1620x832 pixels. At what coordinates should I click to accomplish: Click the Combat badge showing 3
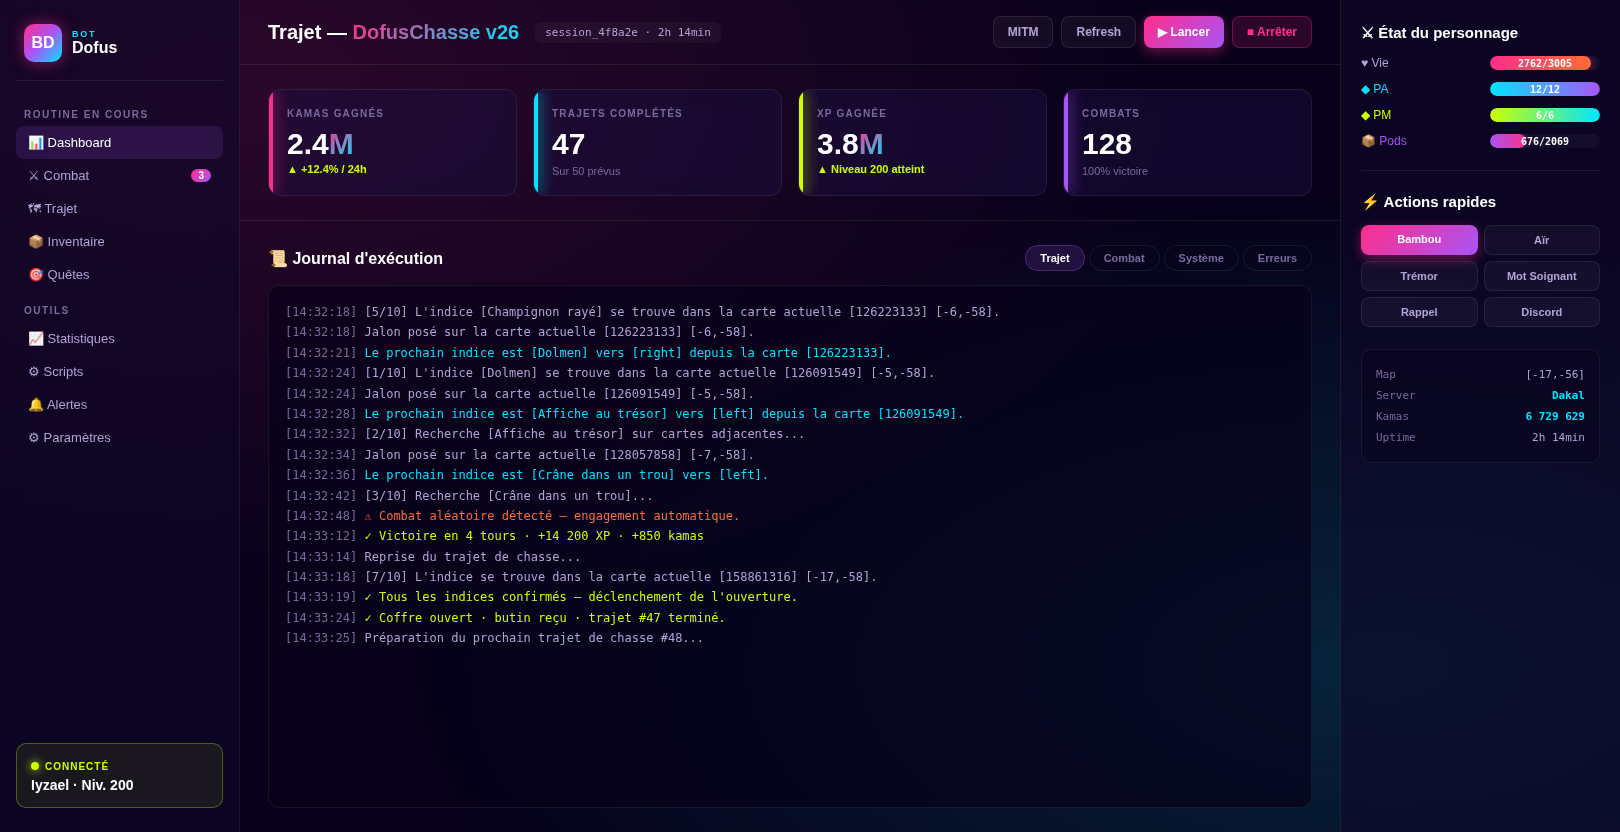[x=201, y=175]
